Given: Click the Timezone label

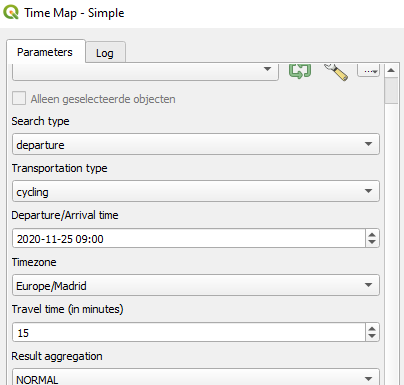Looking at the screenshot, I should (x=34, y=262).
